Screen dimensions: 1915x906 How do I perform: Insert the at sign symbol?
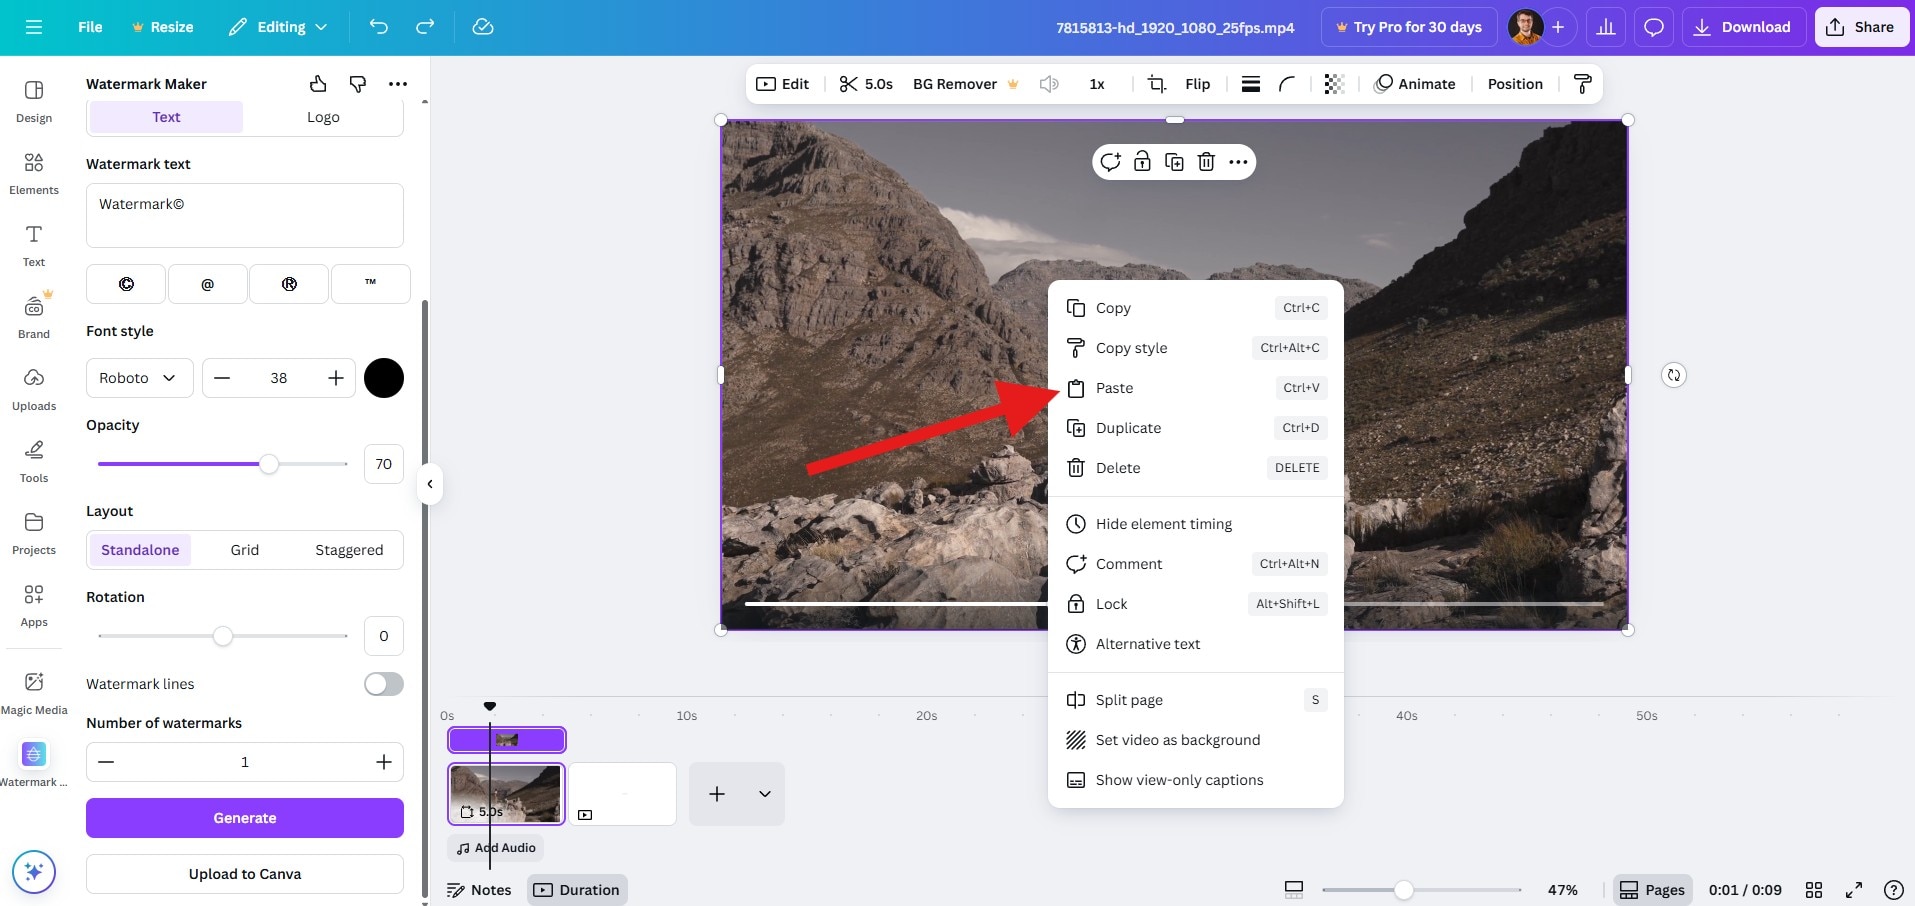[x=207, y=284]
